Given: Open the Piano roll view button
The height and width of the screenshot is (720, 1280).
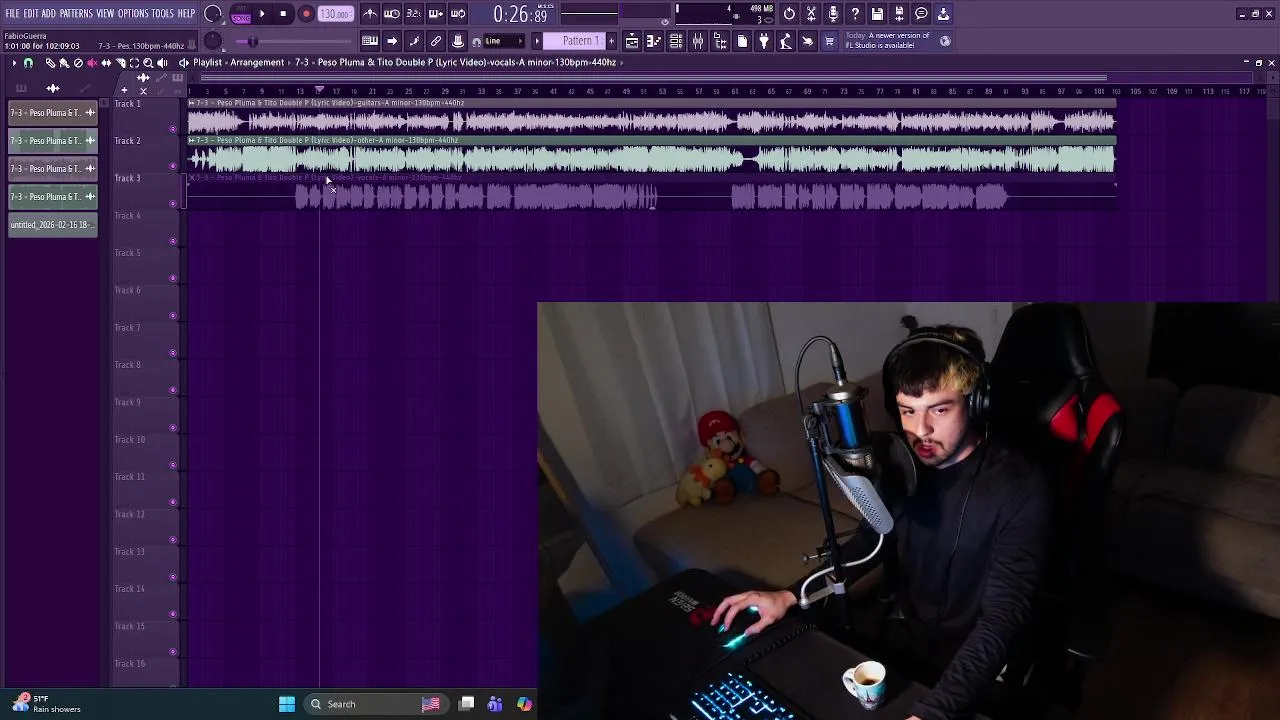Looking at the screenshot, I should point(653,41).
